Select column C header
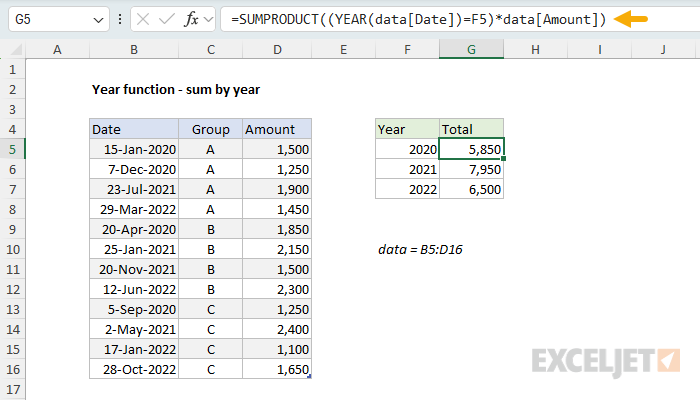Viewport: 700px width, 400px height. (211, 49)
